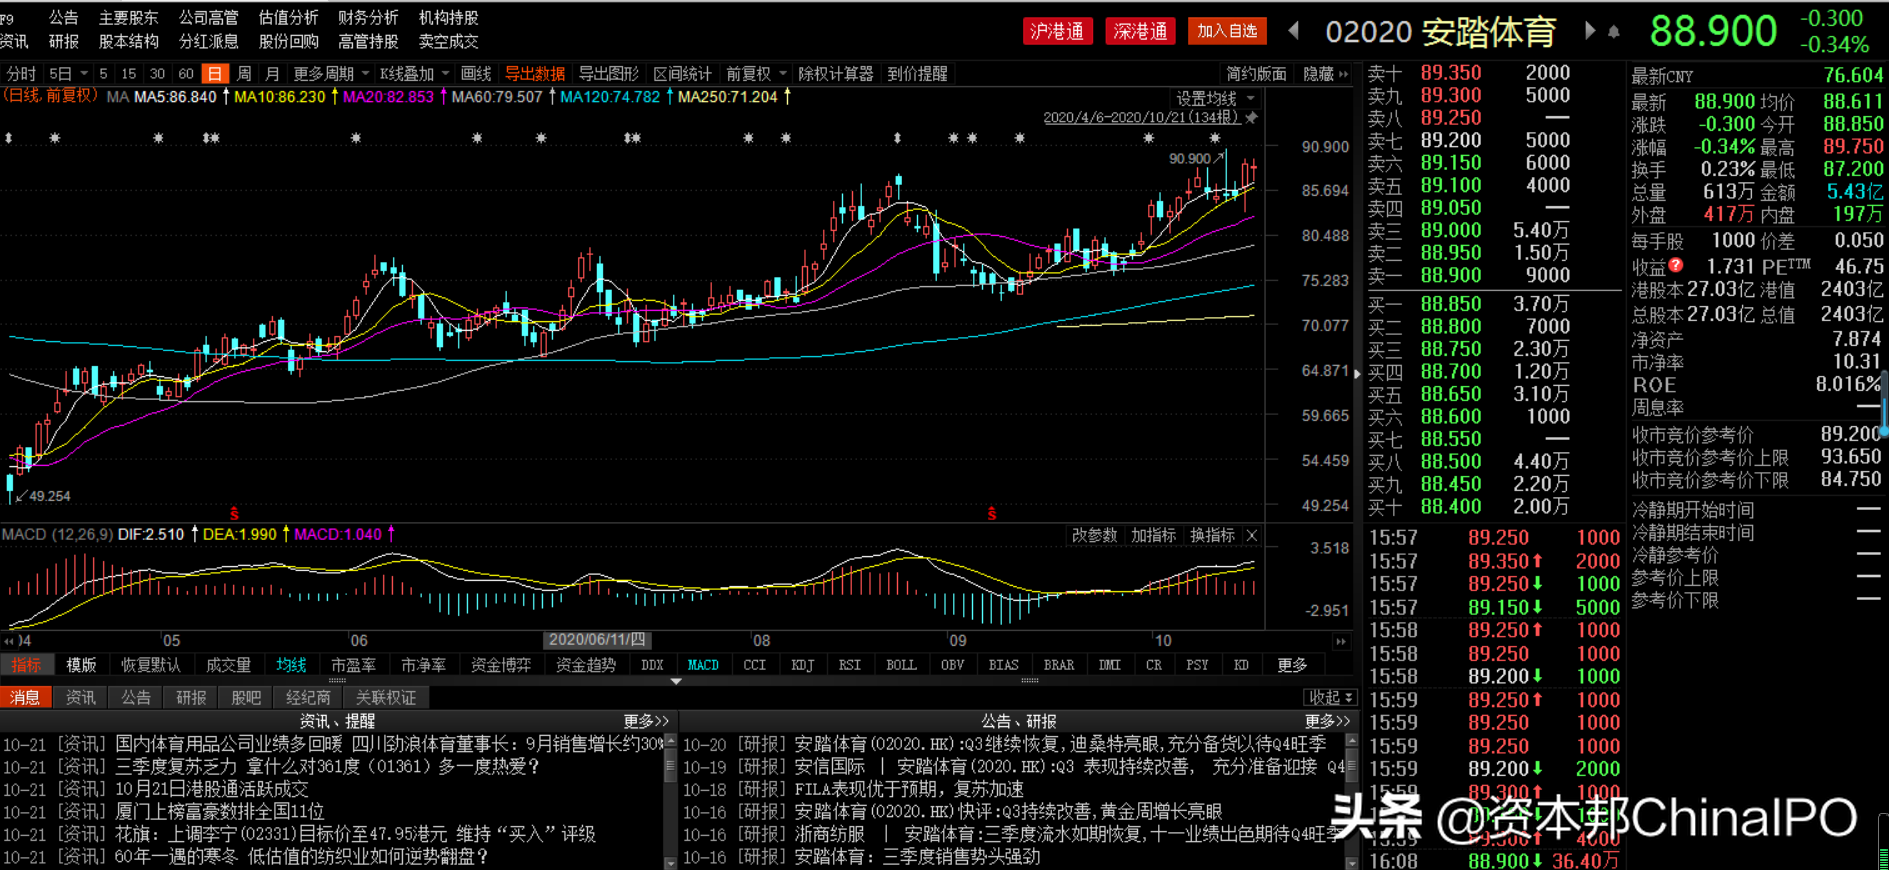
Task: Click the 沪港通 button
Action: pyautogui.click(x=1058, y=31)
